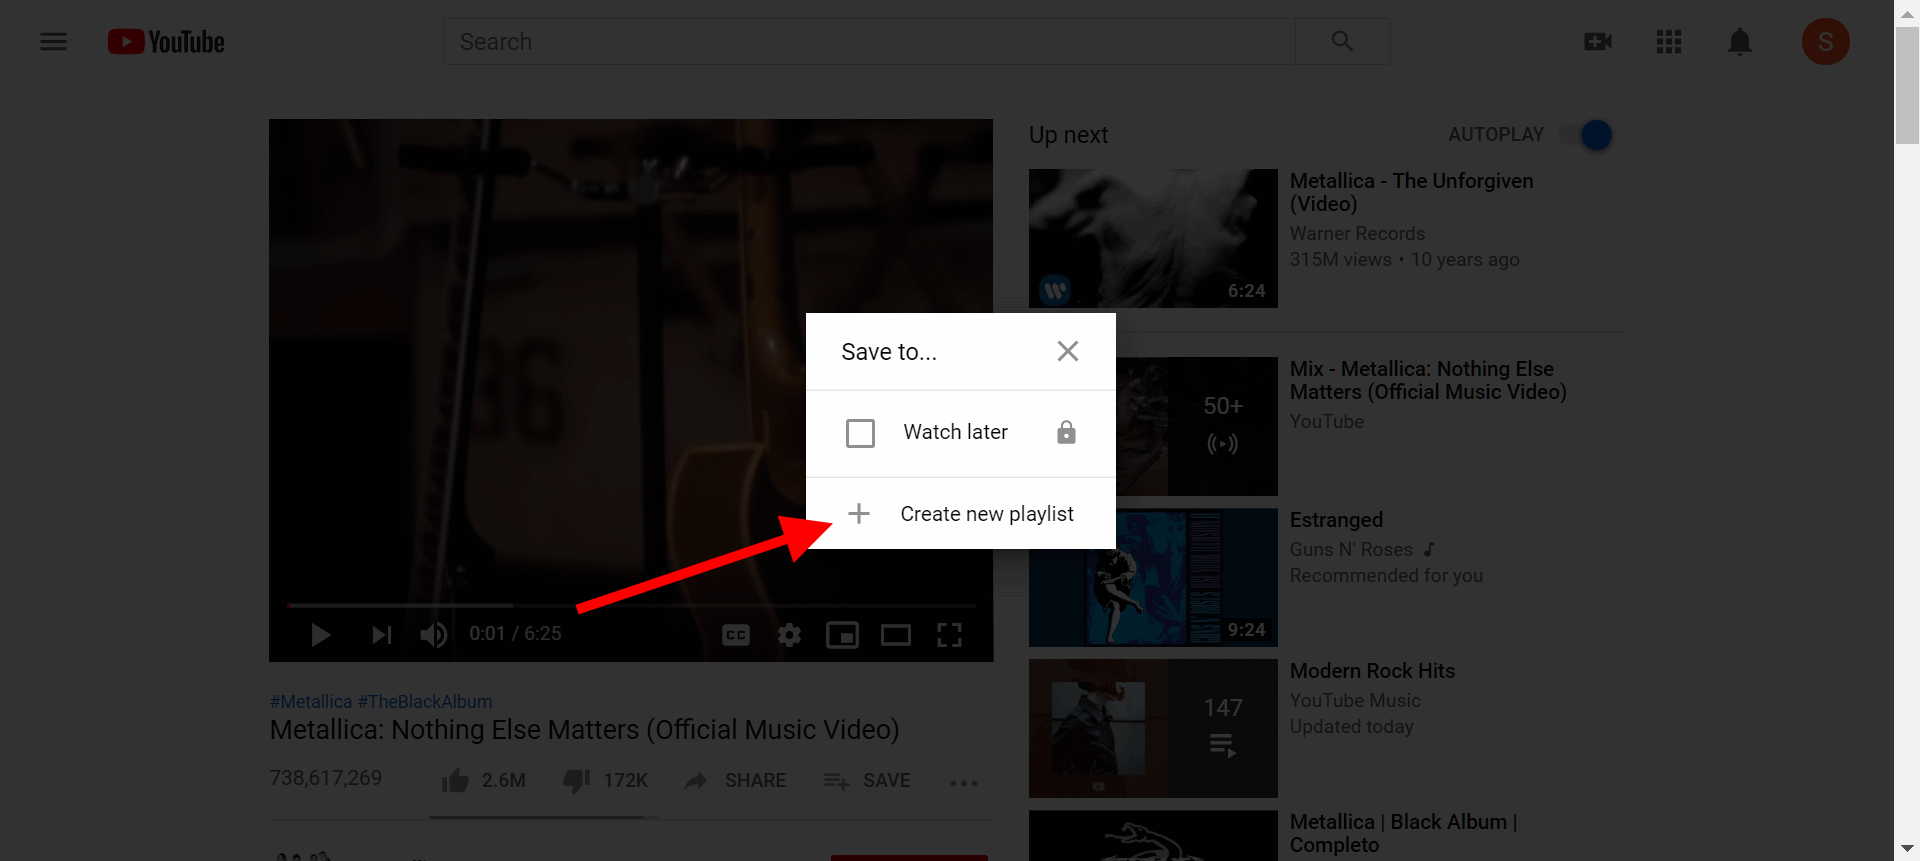Viewport: 1920px width, 861px height.
Task: Click the plus icon for new playlist
Action: 859,514
